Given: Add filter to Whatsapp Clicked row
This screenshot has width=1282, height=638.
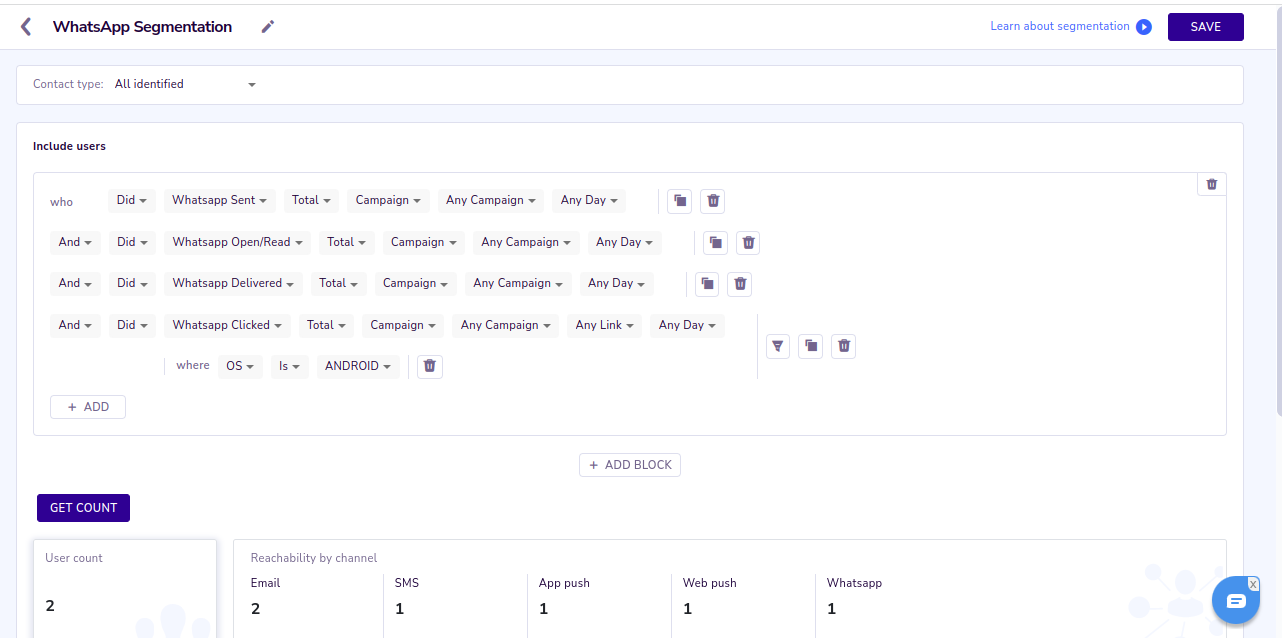Looking at the screenshot, I should pos(779,346).
